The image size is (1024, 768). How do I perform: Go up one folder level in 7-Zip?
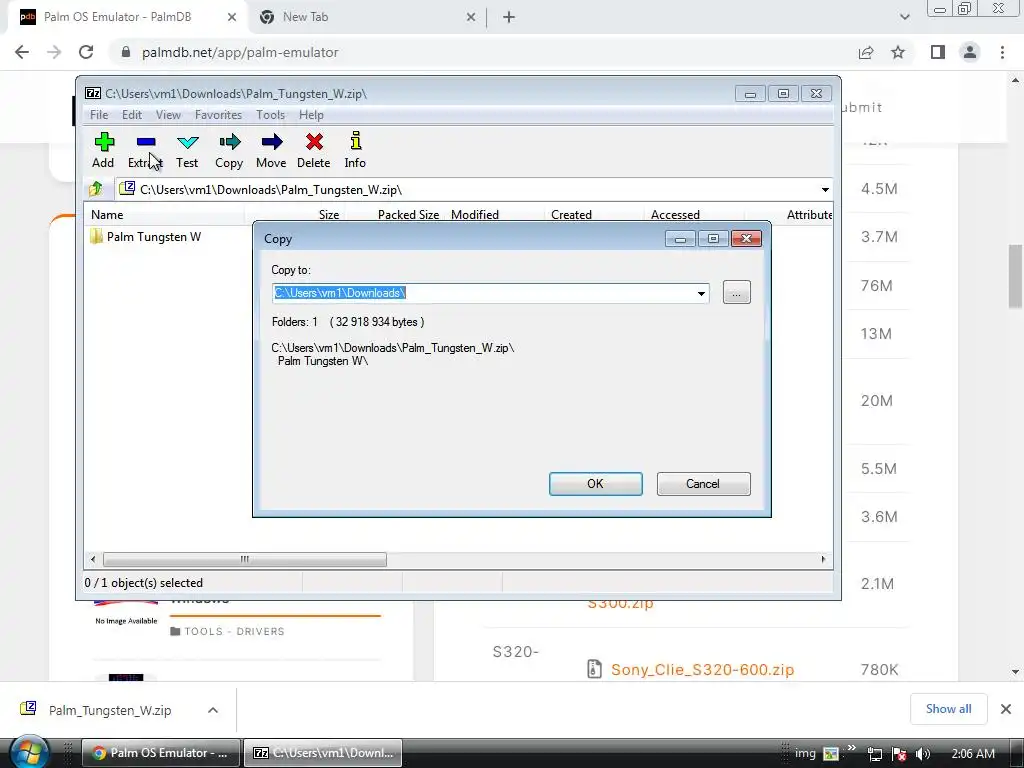(x=96, y=189)
